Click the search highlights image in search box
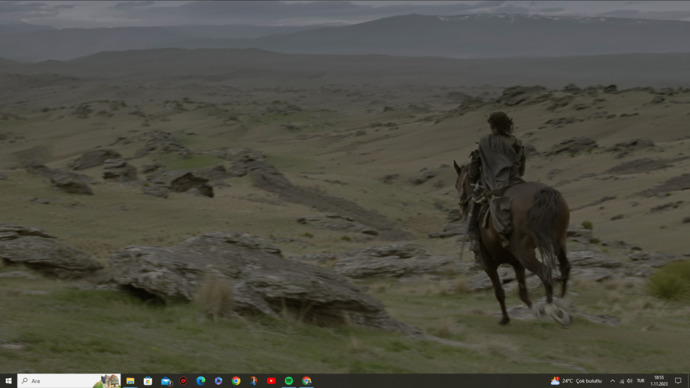Image resolution: width=690 pixels, height=388 pixels. tap(107, 381)
